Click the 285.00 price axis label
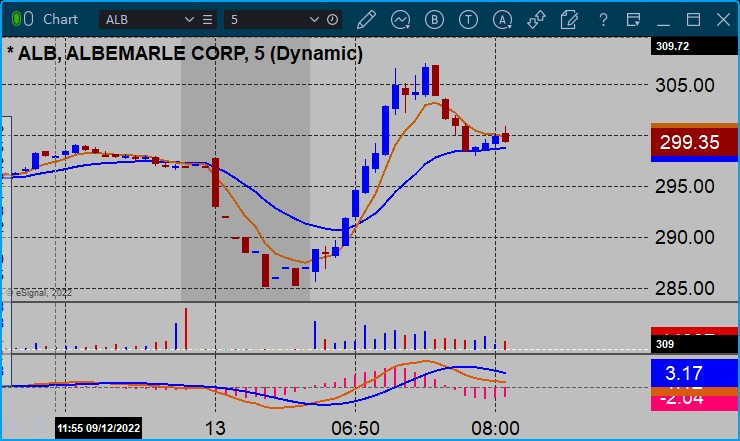This screenshot has width=740, height=441. 685,288
